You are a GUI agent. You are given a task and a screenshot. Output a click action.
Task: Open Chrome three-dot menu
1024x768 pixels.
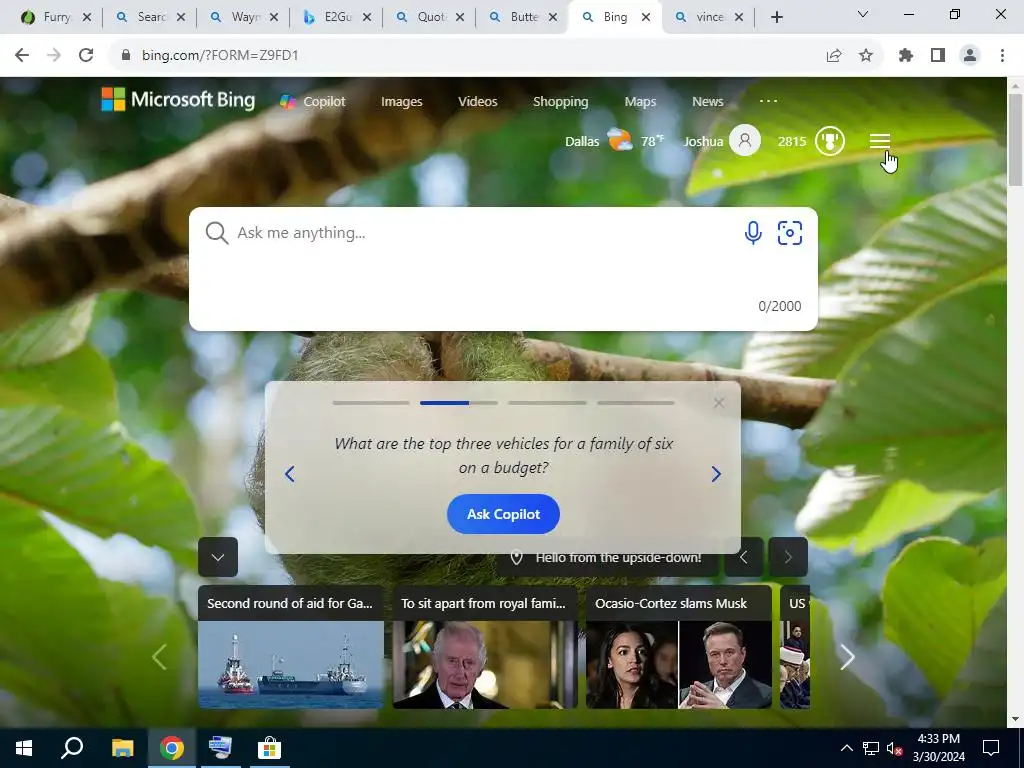tap(1002, 56)
